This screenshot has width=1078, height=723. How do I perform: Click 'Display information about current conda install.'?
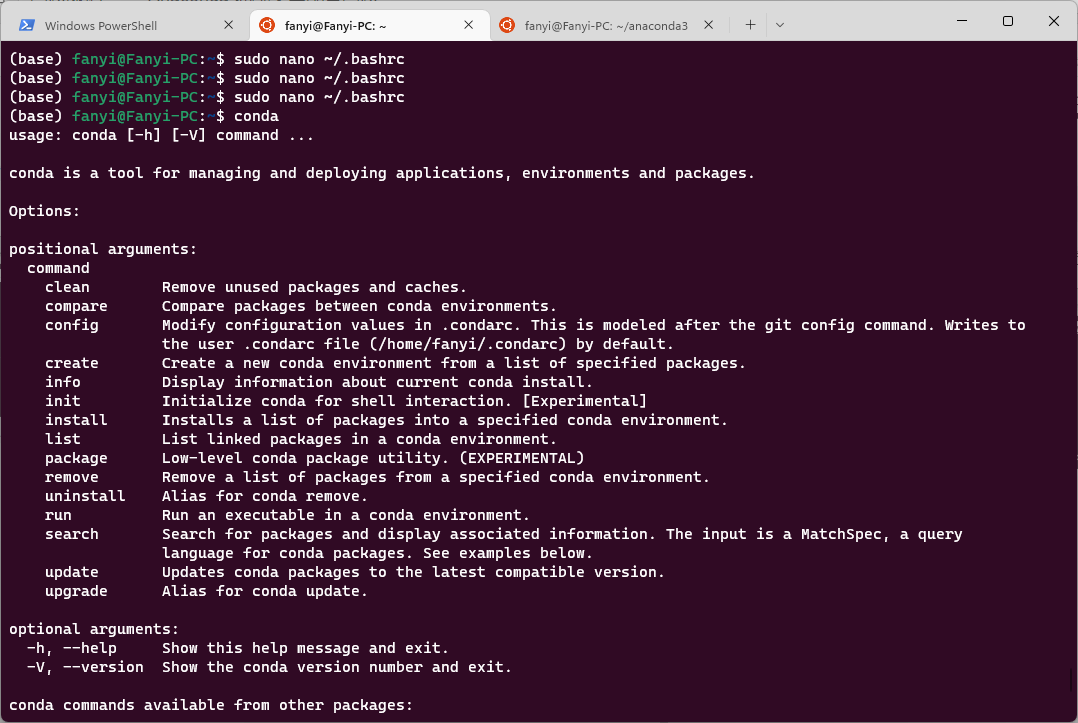377,382
